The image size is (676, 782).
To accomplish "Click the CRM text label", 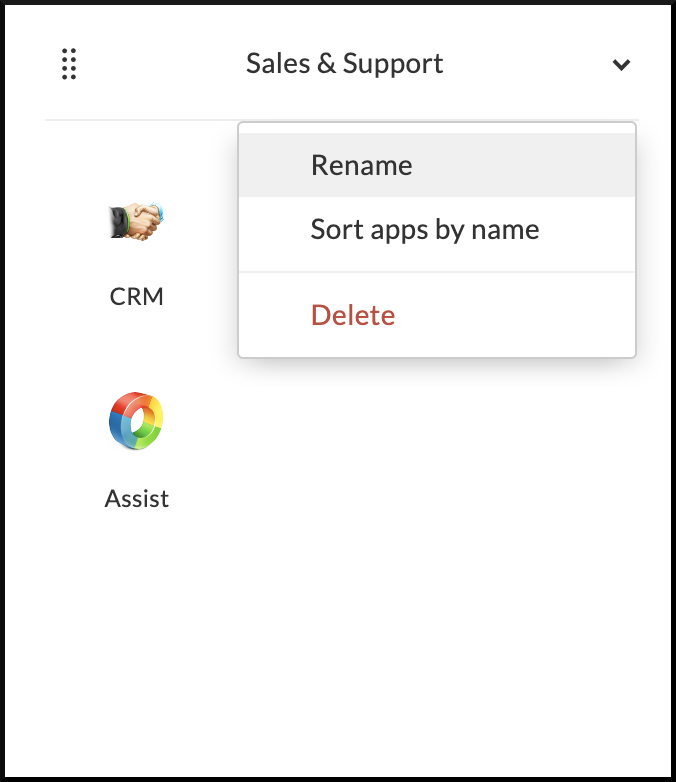I will click(137, 297).
